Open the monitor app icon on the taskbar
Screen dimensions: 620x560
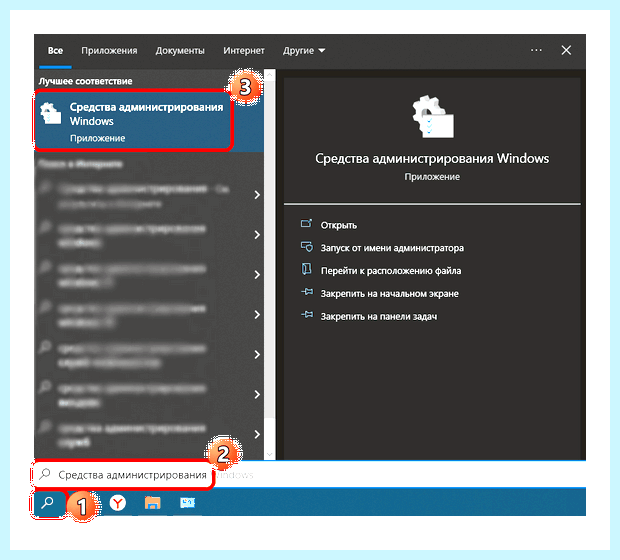coord(187,503)
